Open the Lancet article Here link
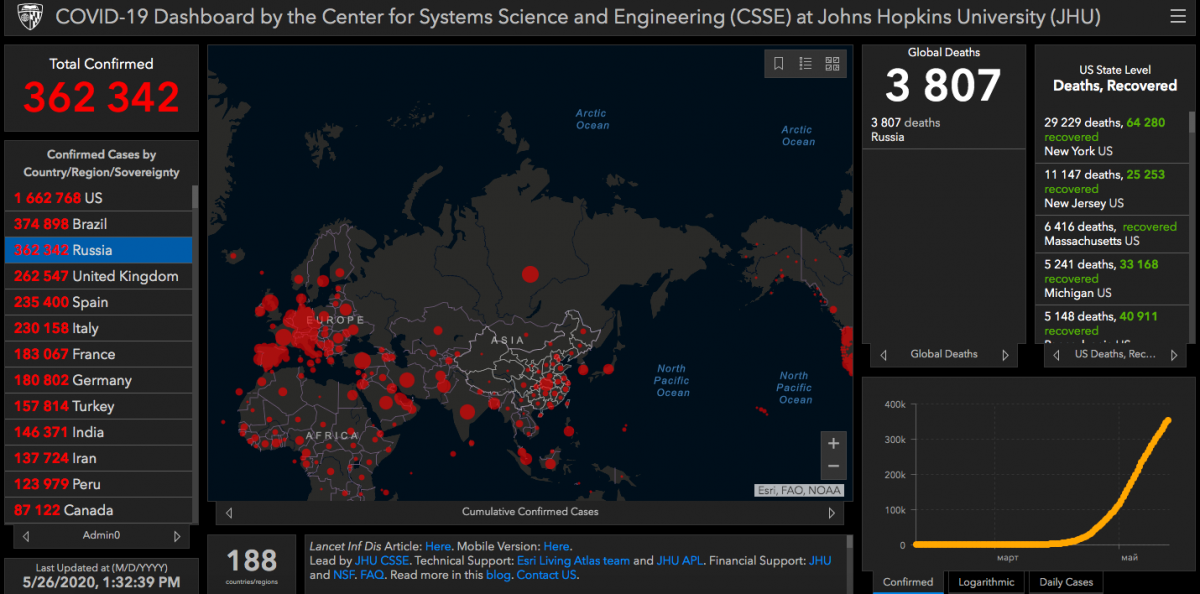This screenshot has height=594, width=1200. click(438, 547)
